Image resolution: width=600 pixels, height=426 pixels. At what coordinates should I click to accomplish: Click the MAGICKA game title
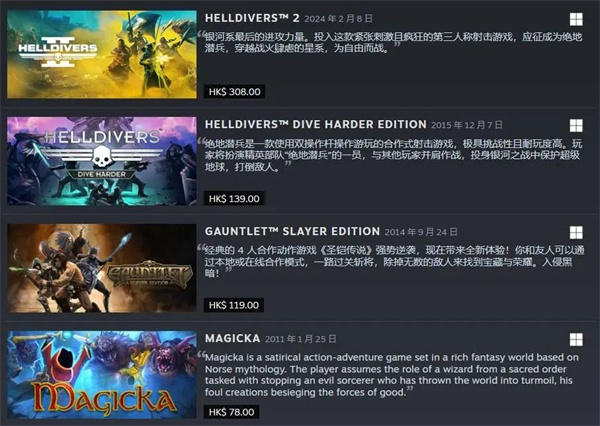233,338
